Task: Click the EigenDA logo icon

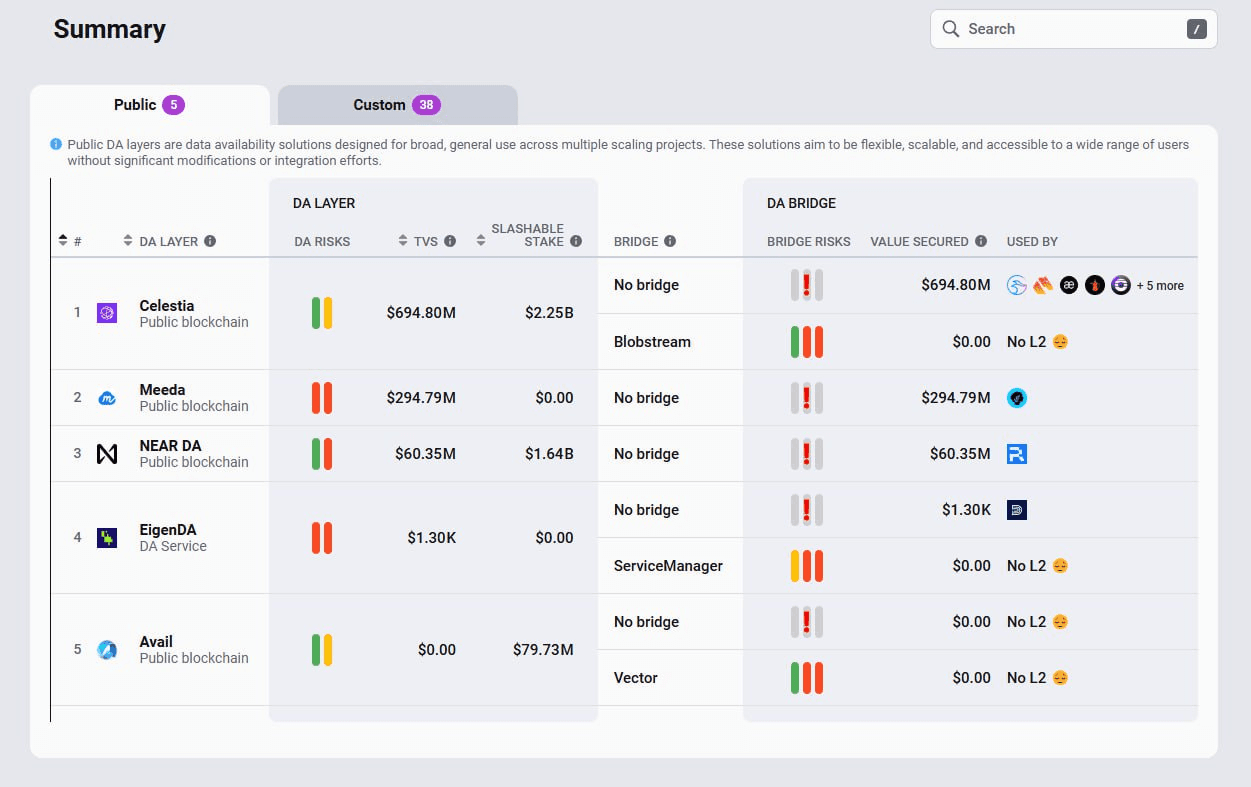Action: (107, 537)
